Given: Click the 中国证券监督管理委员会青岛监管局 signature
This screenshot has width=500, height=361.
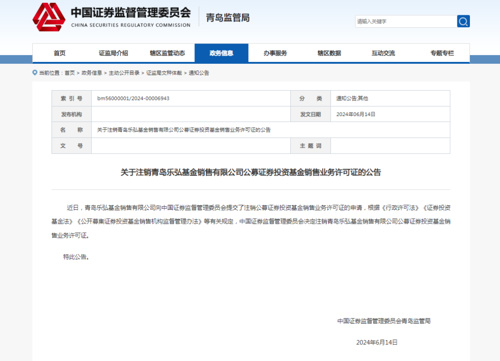Looking at the screenshot, I should (x=384, y=321).
